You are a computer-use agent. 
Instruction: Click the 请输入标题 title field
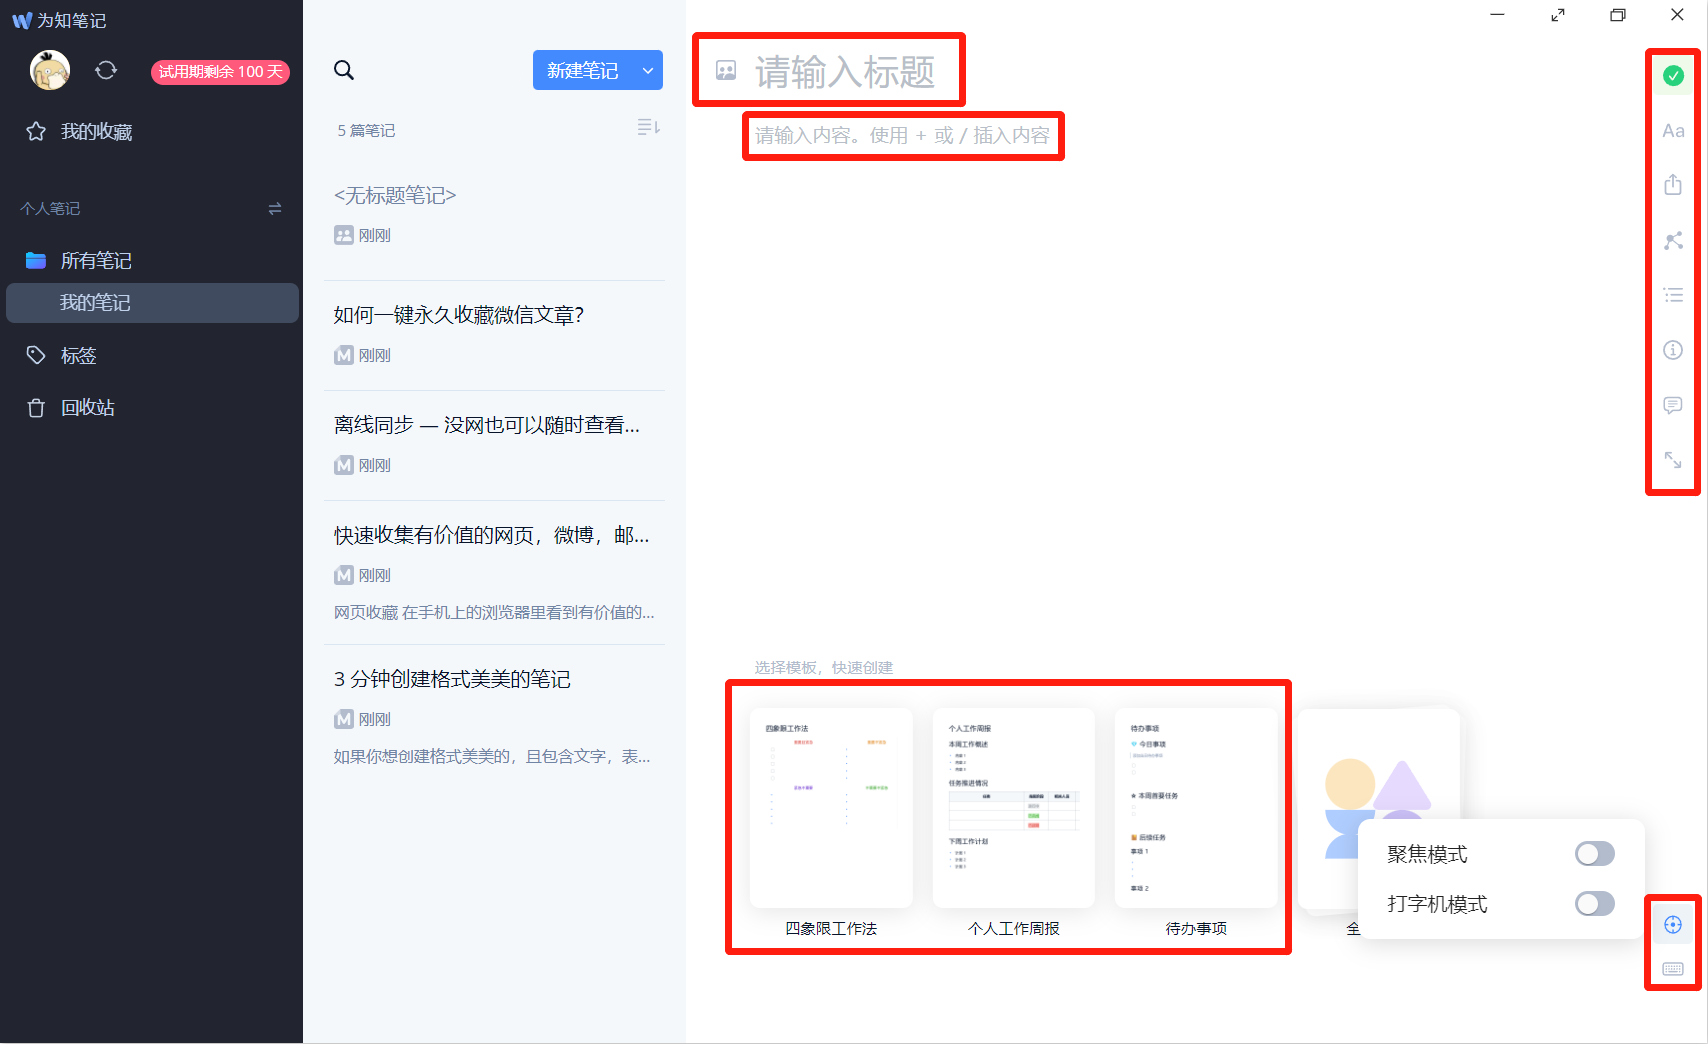845,72
